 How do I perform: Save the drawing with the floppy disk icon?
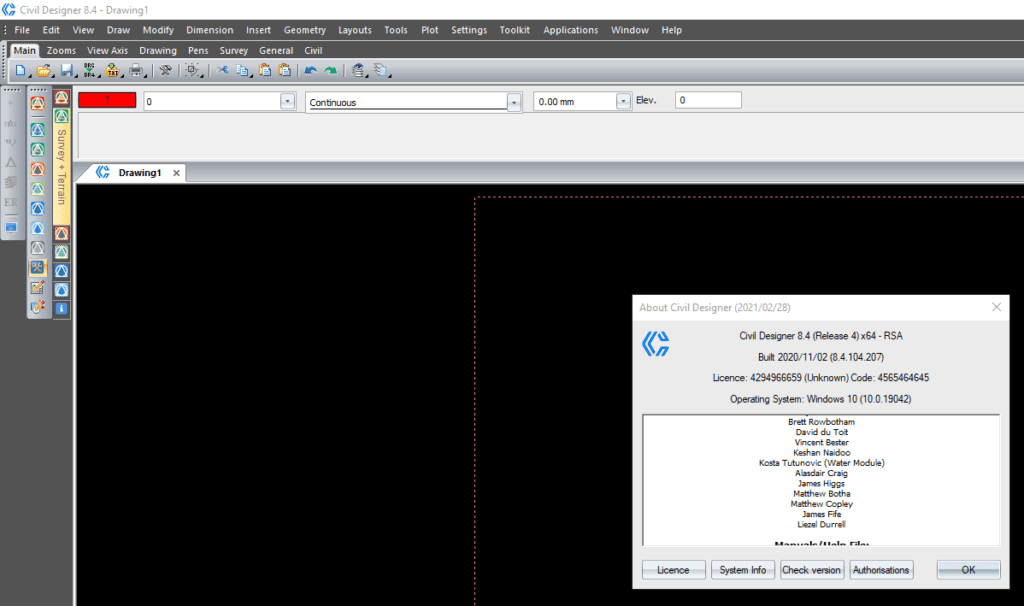[x=66, y=71]
